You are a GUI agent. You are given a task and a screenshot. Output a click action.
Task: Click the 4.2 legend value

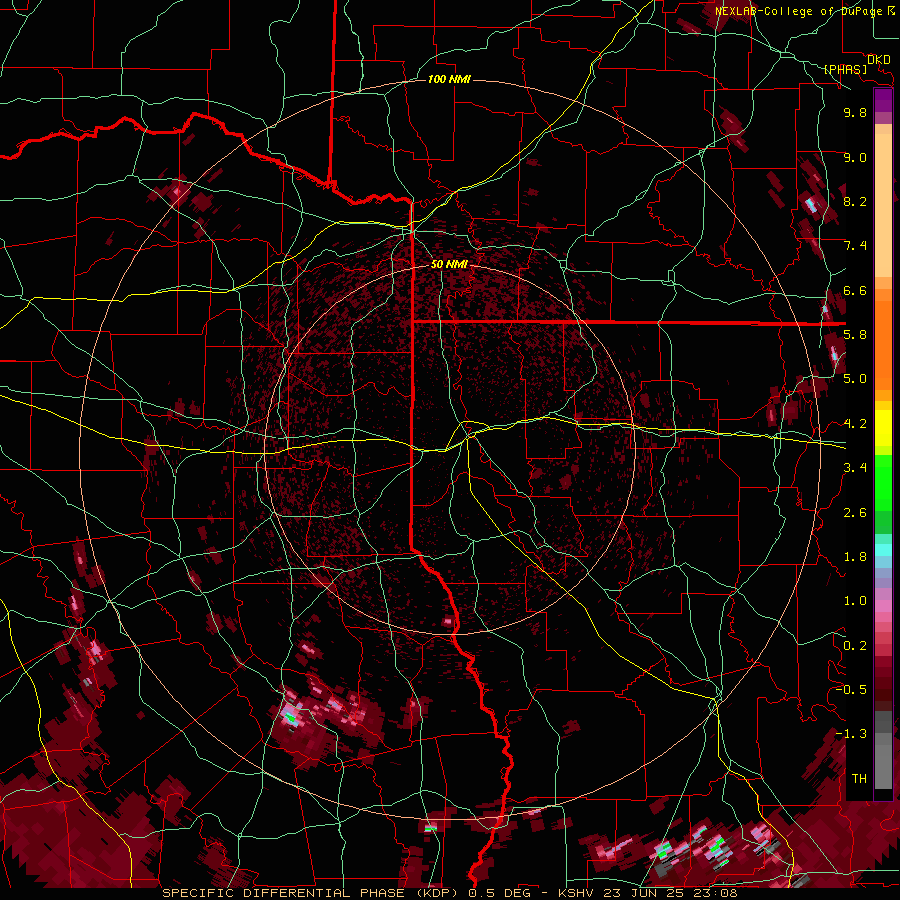tap(855, 424)
